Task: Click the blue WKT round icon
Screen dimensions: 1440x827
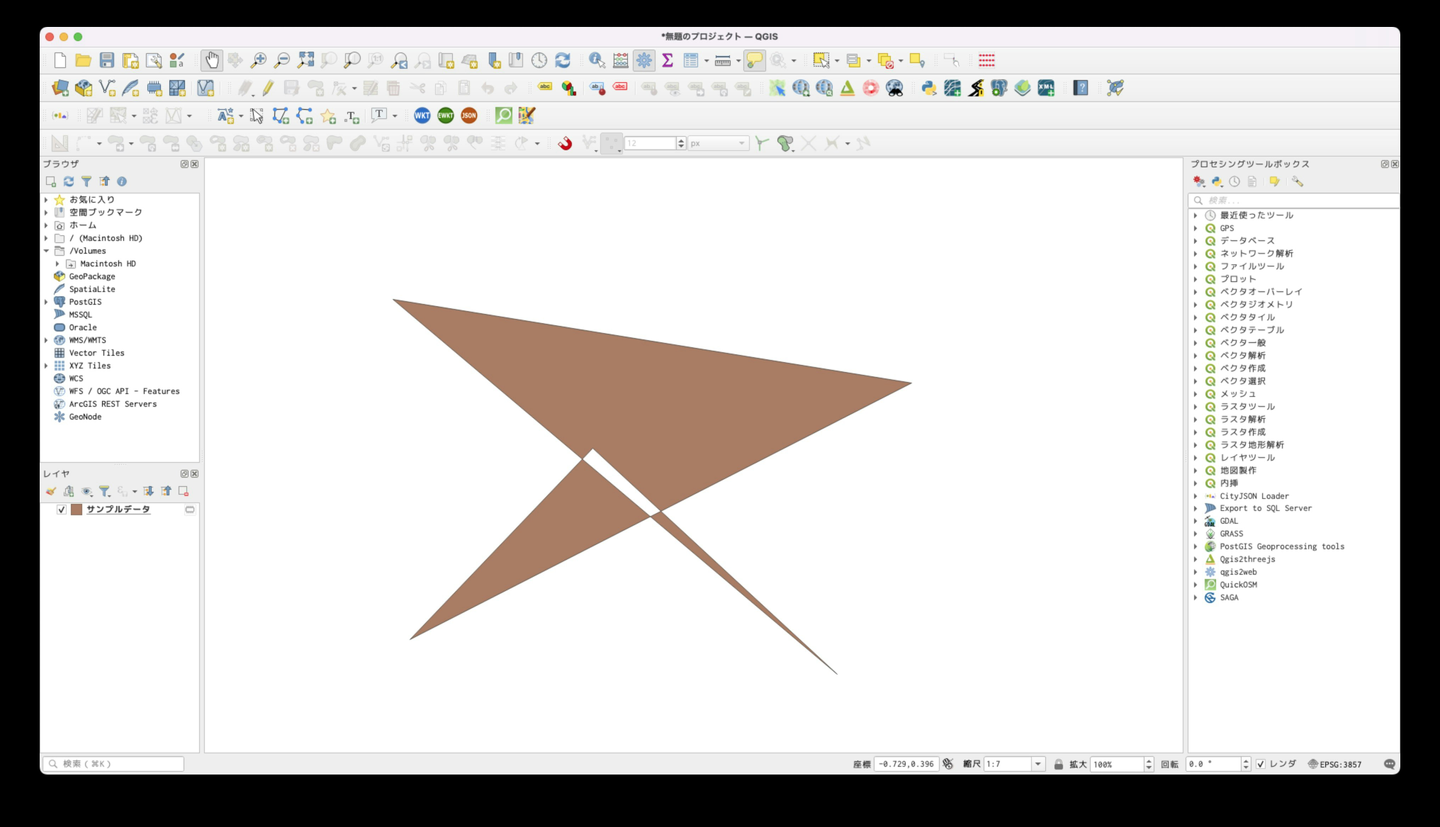Action: (x=422, y=116)
